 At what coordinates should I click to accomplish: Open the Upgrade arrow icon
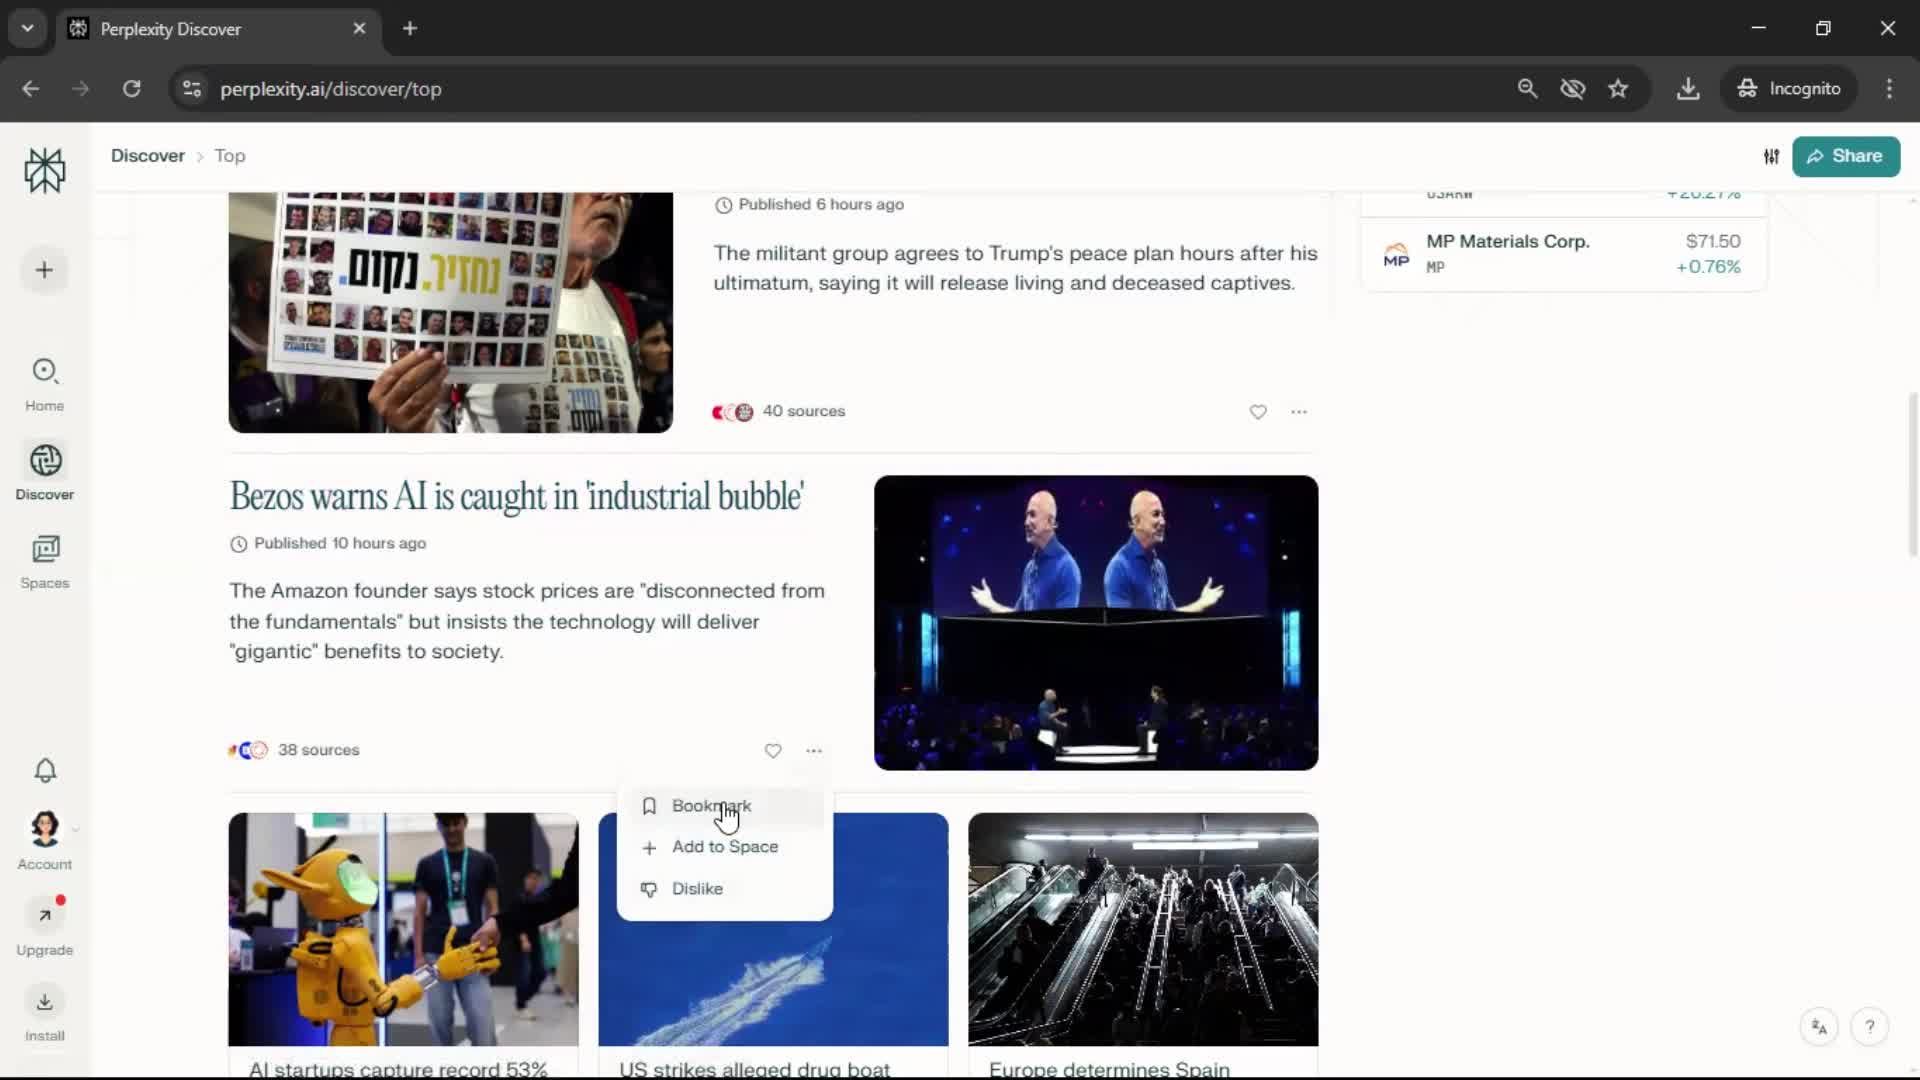click(x=45, y=915)
